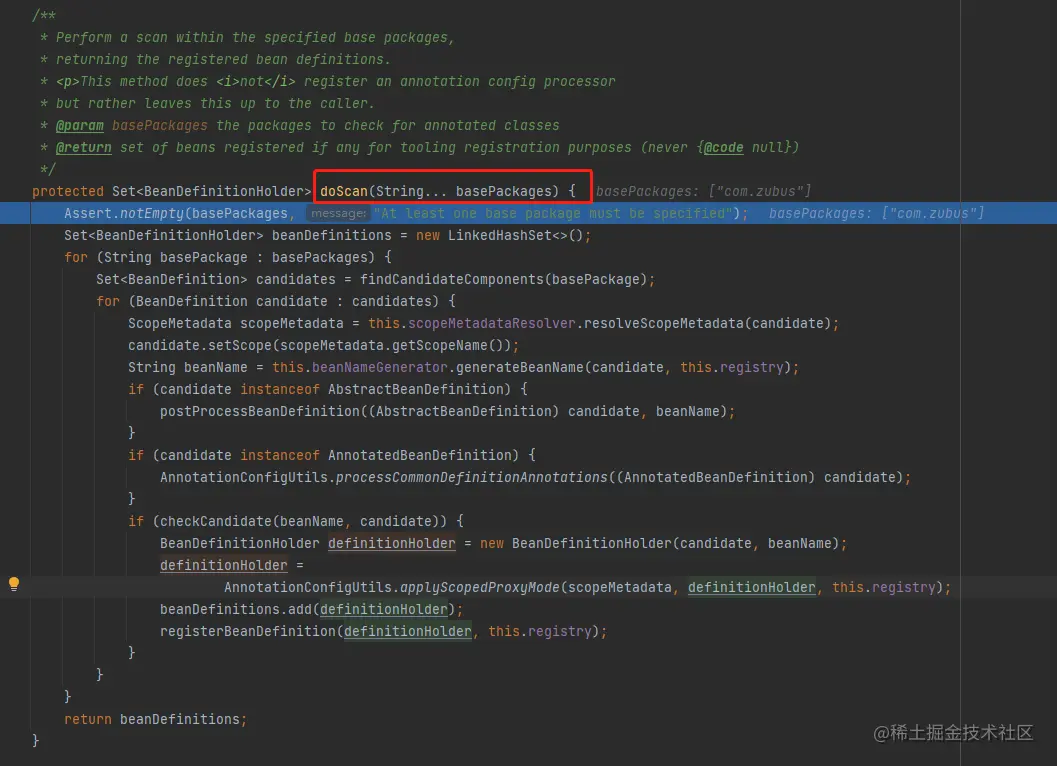Click the beanNameGenerator field reference
Screen dimensions: 1057x766
pos(380,367)
